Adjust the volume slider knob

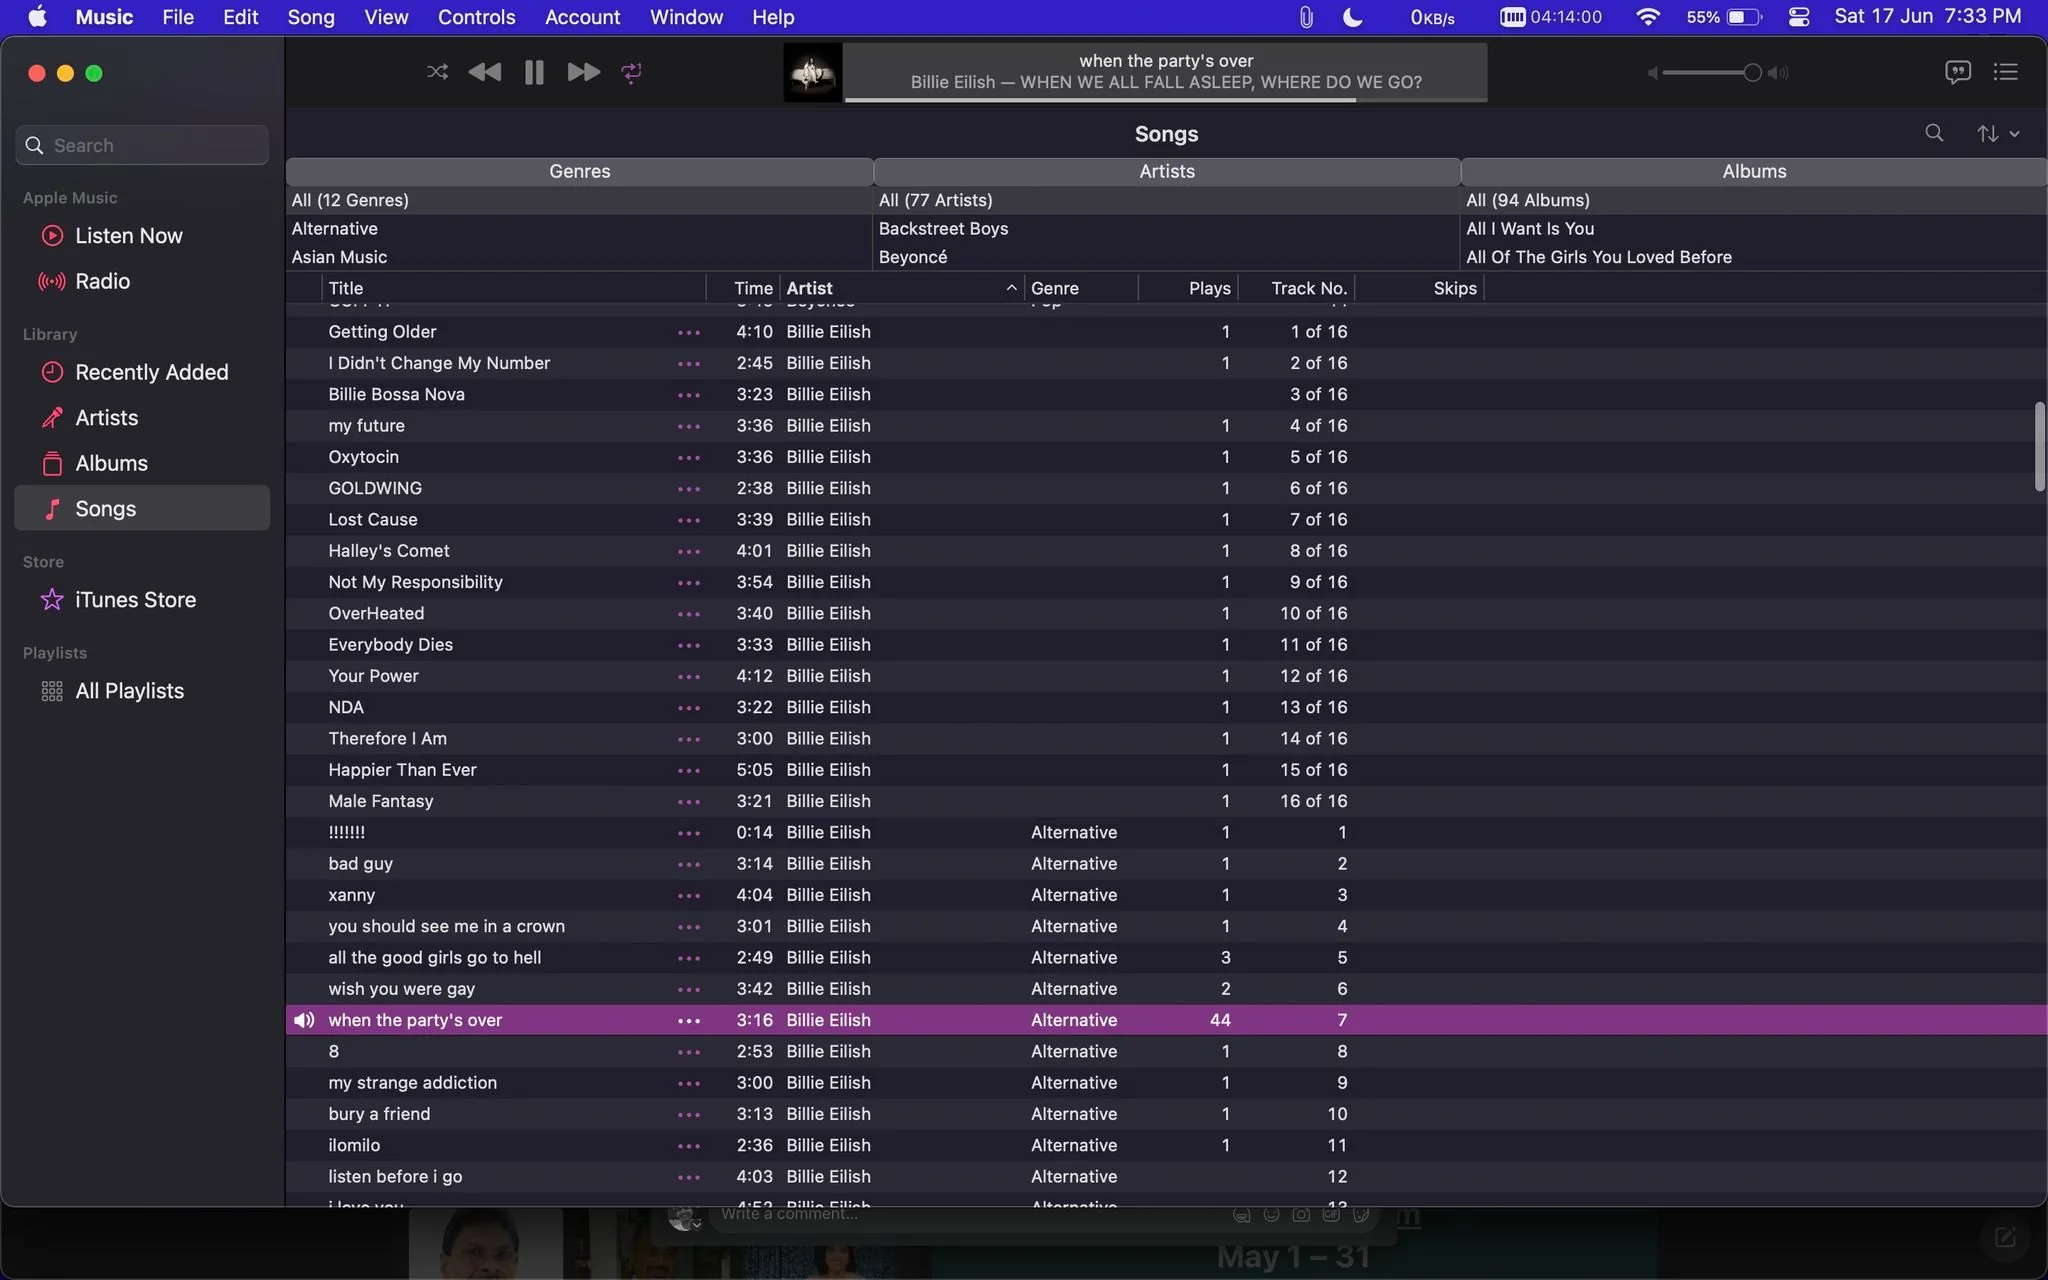[1752, 72]
